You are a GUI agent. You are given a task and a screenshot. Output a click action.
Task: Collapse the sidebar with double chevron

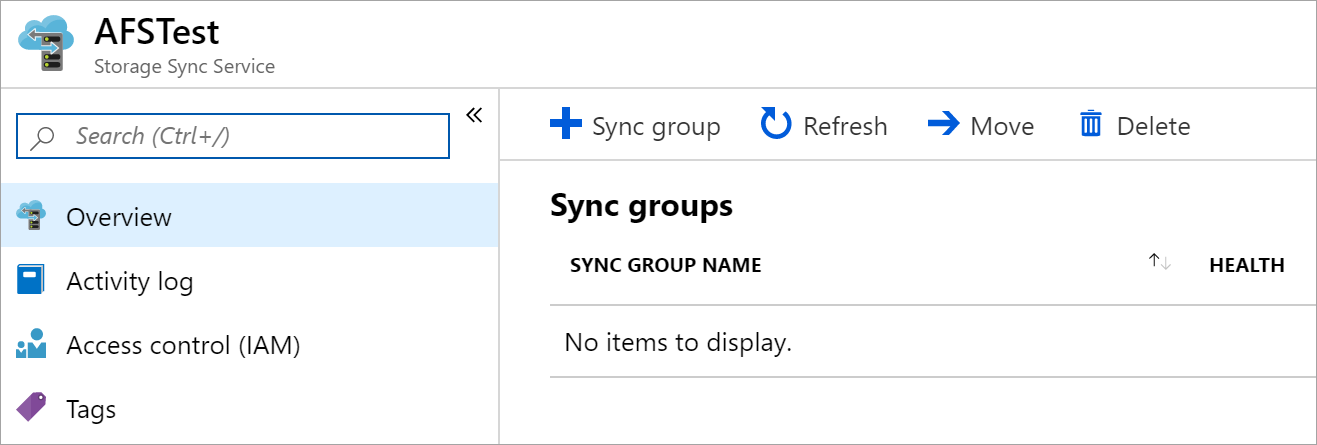475,116
